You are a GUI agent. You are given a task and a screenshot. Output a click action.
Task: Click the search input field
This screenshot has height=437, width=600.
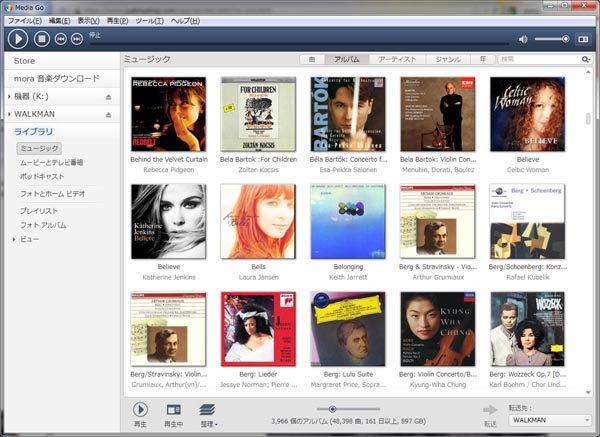539,59
